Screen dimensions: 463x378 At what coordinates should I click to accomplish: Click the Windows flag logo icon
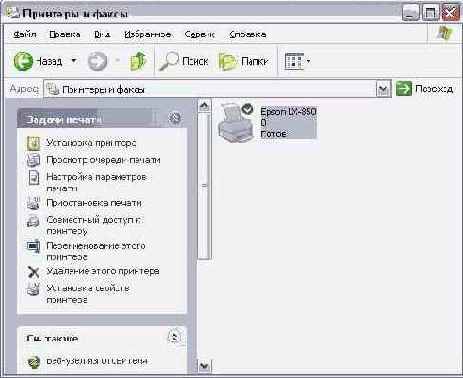[444, 34]
